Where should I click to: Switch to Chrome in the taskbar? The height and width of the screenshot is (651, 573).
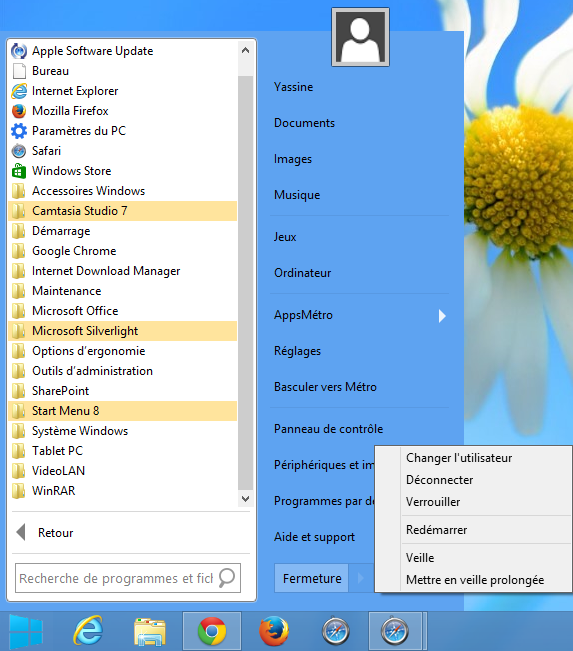(212, 631)
